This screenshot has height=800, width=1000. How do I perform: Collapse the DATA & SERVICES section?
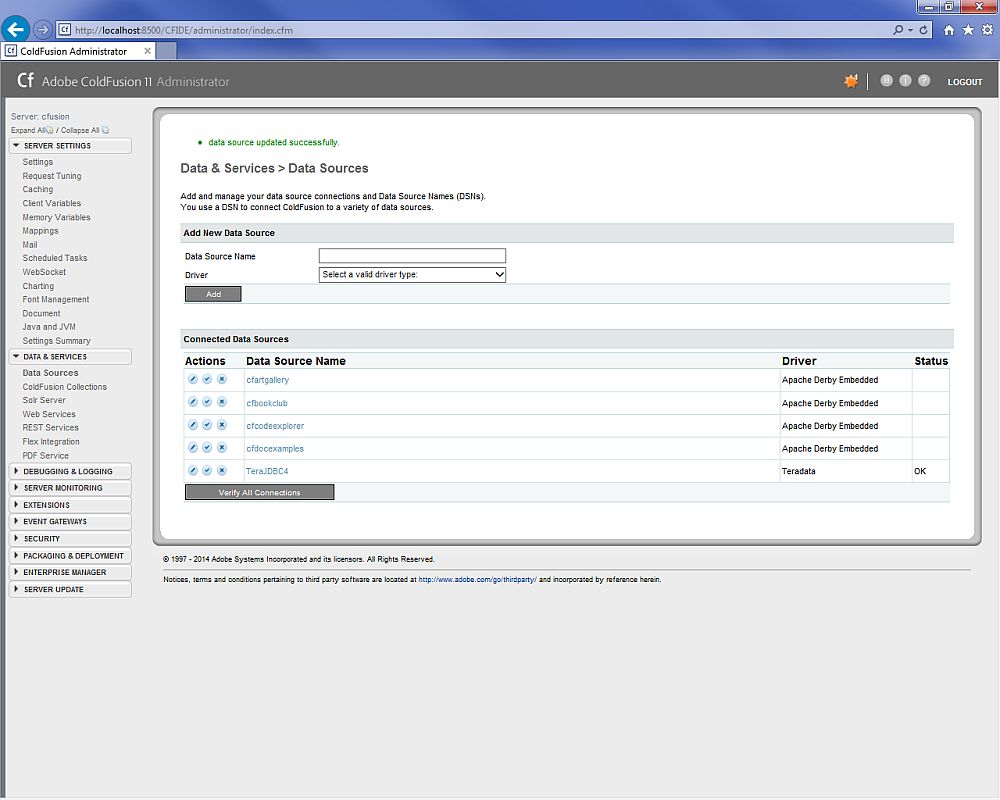click(x=70, y=357)
